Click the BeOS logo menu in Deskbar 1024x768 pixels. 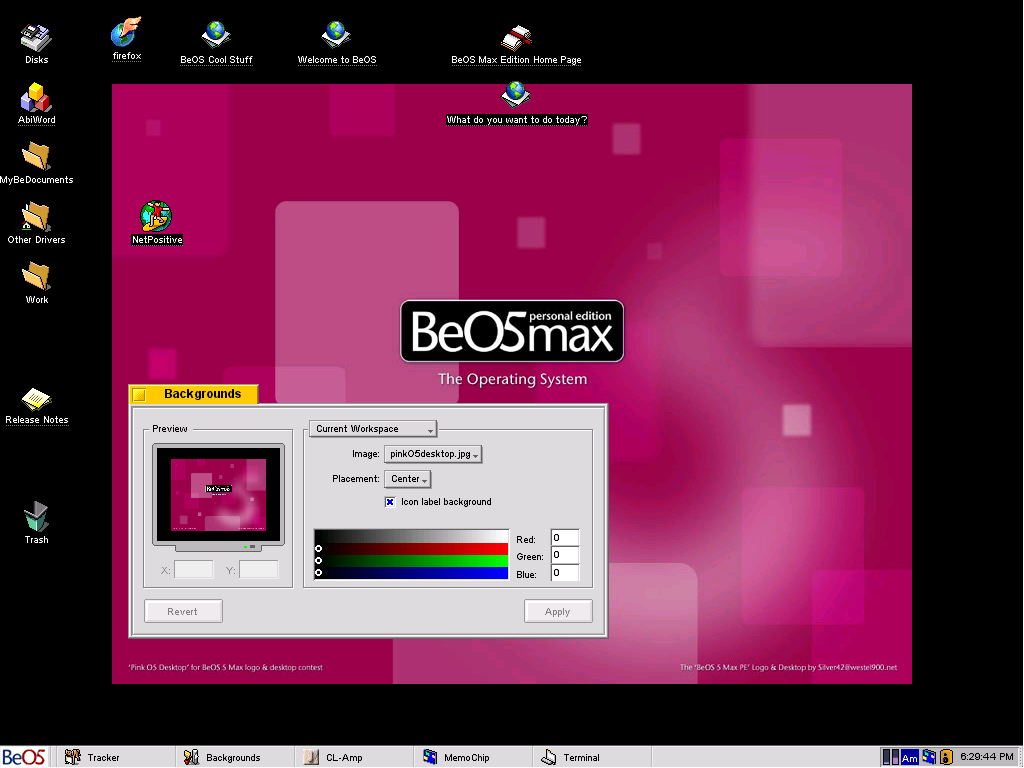point(24,757)
